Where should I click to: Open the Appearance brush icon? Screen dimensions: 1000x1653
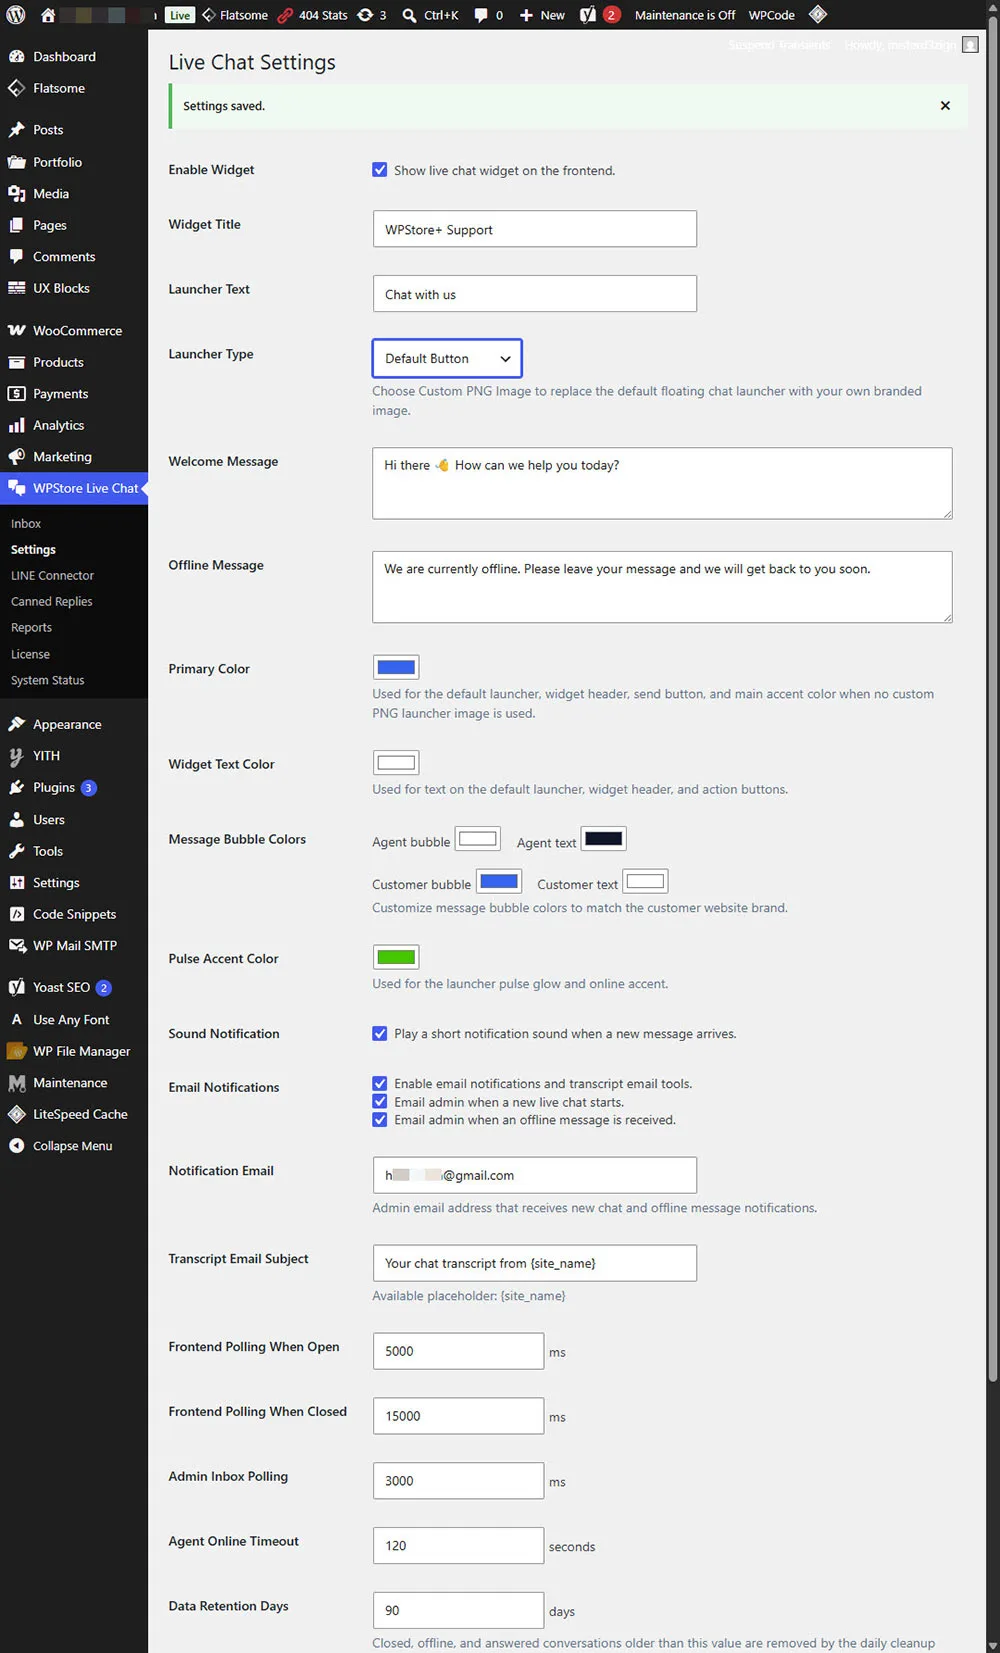pyautogui.click(x=17, y=724)
